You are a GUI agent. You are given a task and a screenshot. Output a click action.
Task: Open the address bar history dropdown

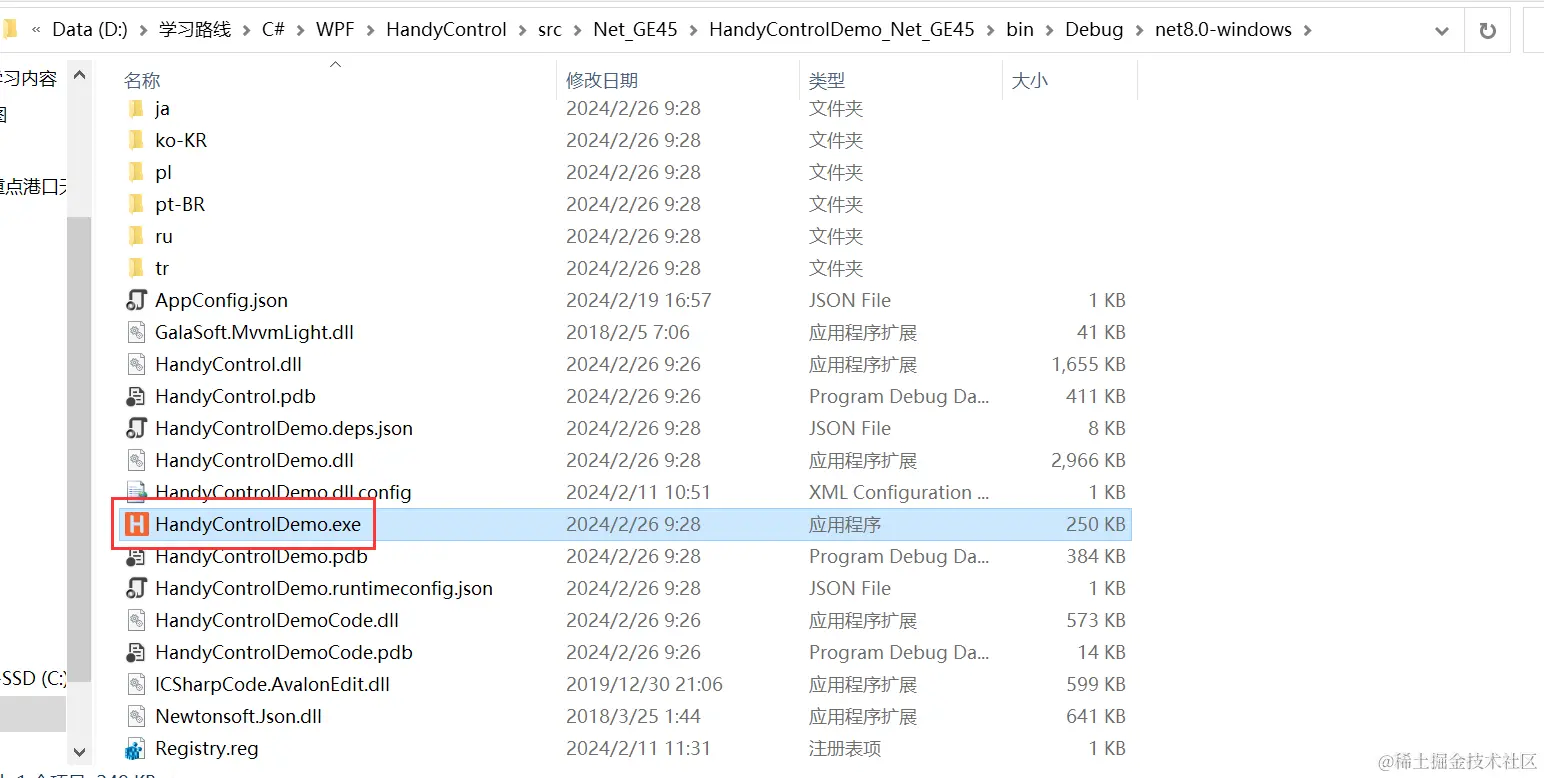(1442, 30)
